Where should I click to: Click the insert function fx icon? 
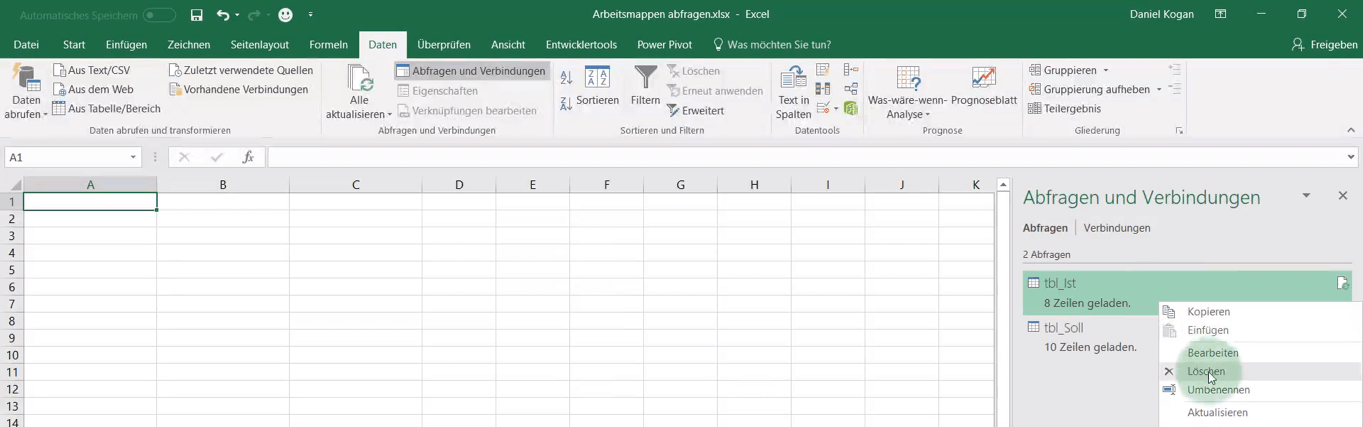(248, 157)
